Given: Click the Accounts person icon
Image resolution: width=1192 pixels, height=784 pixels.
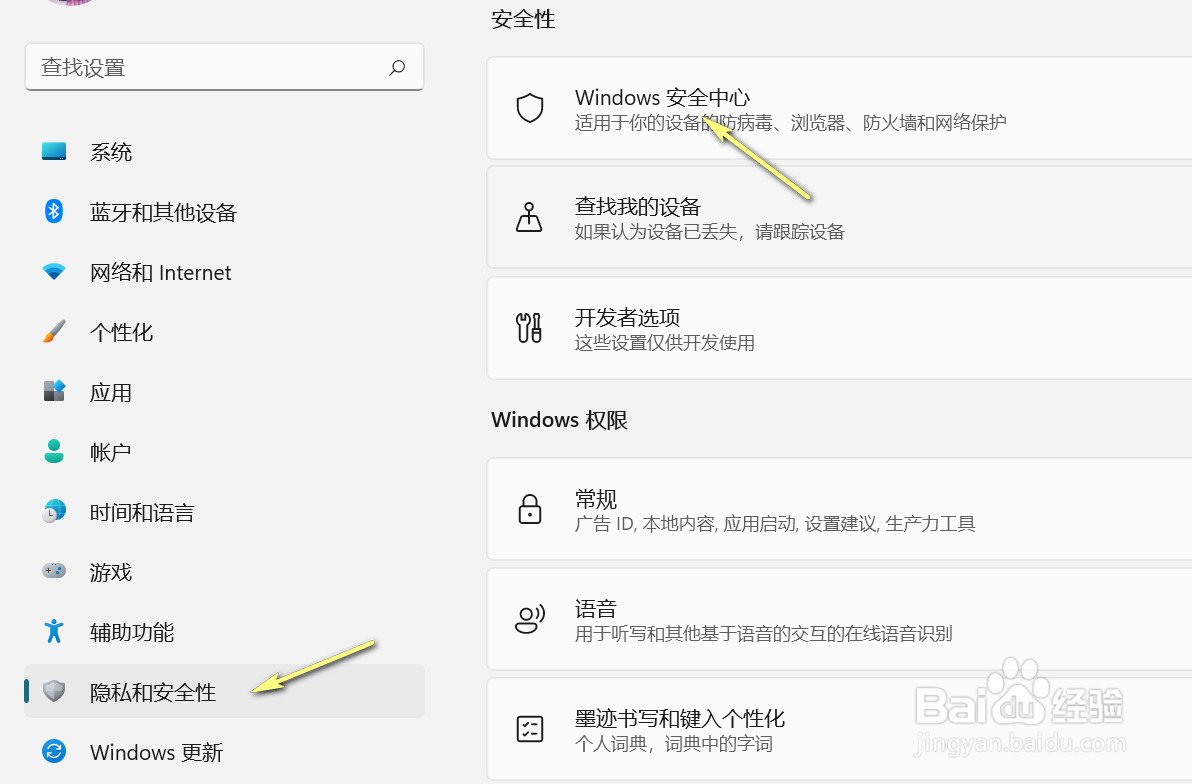Looking at the screenshot, I should point(54,451).
